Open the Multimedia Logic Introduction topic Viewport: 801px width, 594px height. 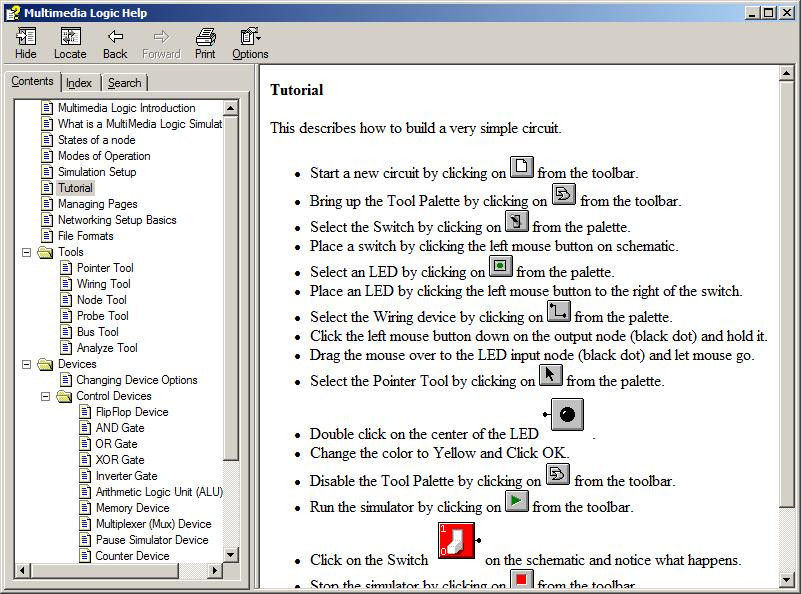(x=126, y=108)
